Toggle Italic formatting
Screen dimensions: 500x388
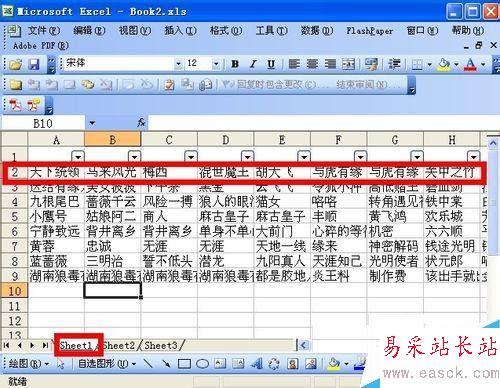tap(253, 64)
